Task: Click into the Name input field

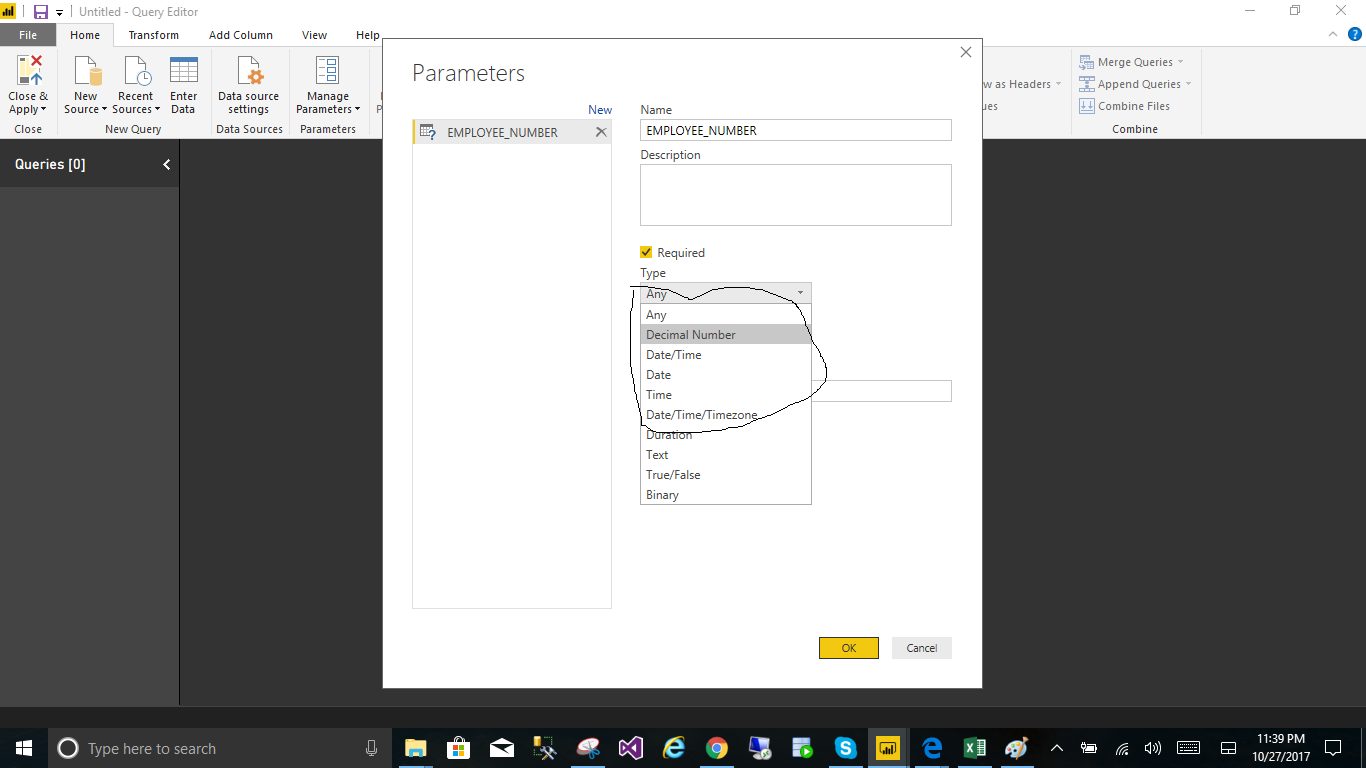Action: tap(796, 130)
